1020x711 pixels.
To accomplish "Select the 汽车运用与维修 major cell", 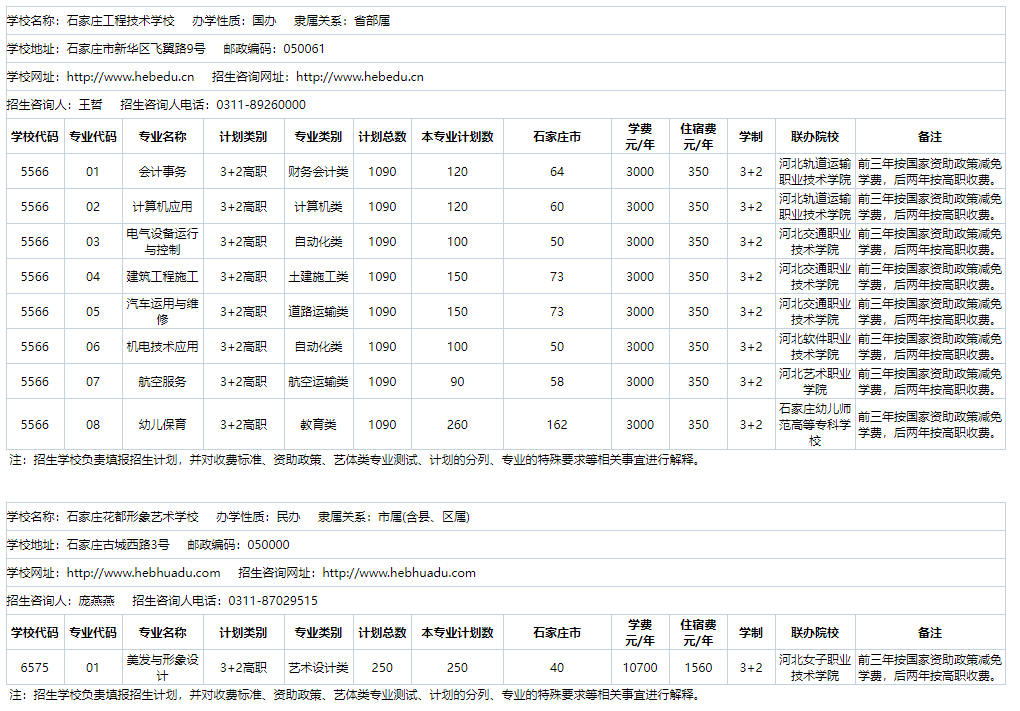I will click(x=162, y=312).
